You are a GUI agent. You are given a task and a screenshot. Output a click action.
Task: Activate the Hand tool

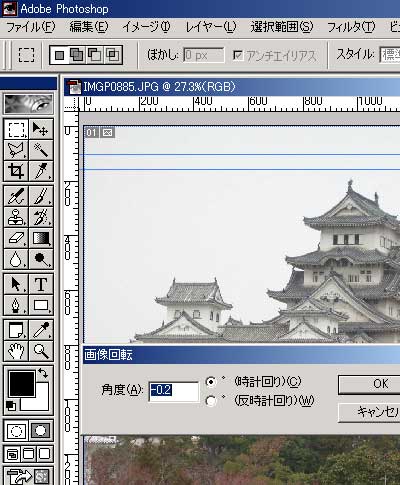point(16,351)
